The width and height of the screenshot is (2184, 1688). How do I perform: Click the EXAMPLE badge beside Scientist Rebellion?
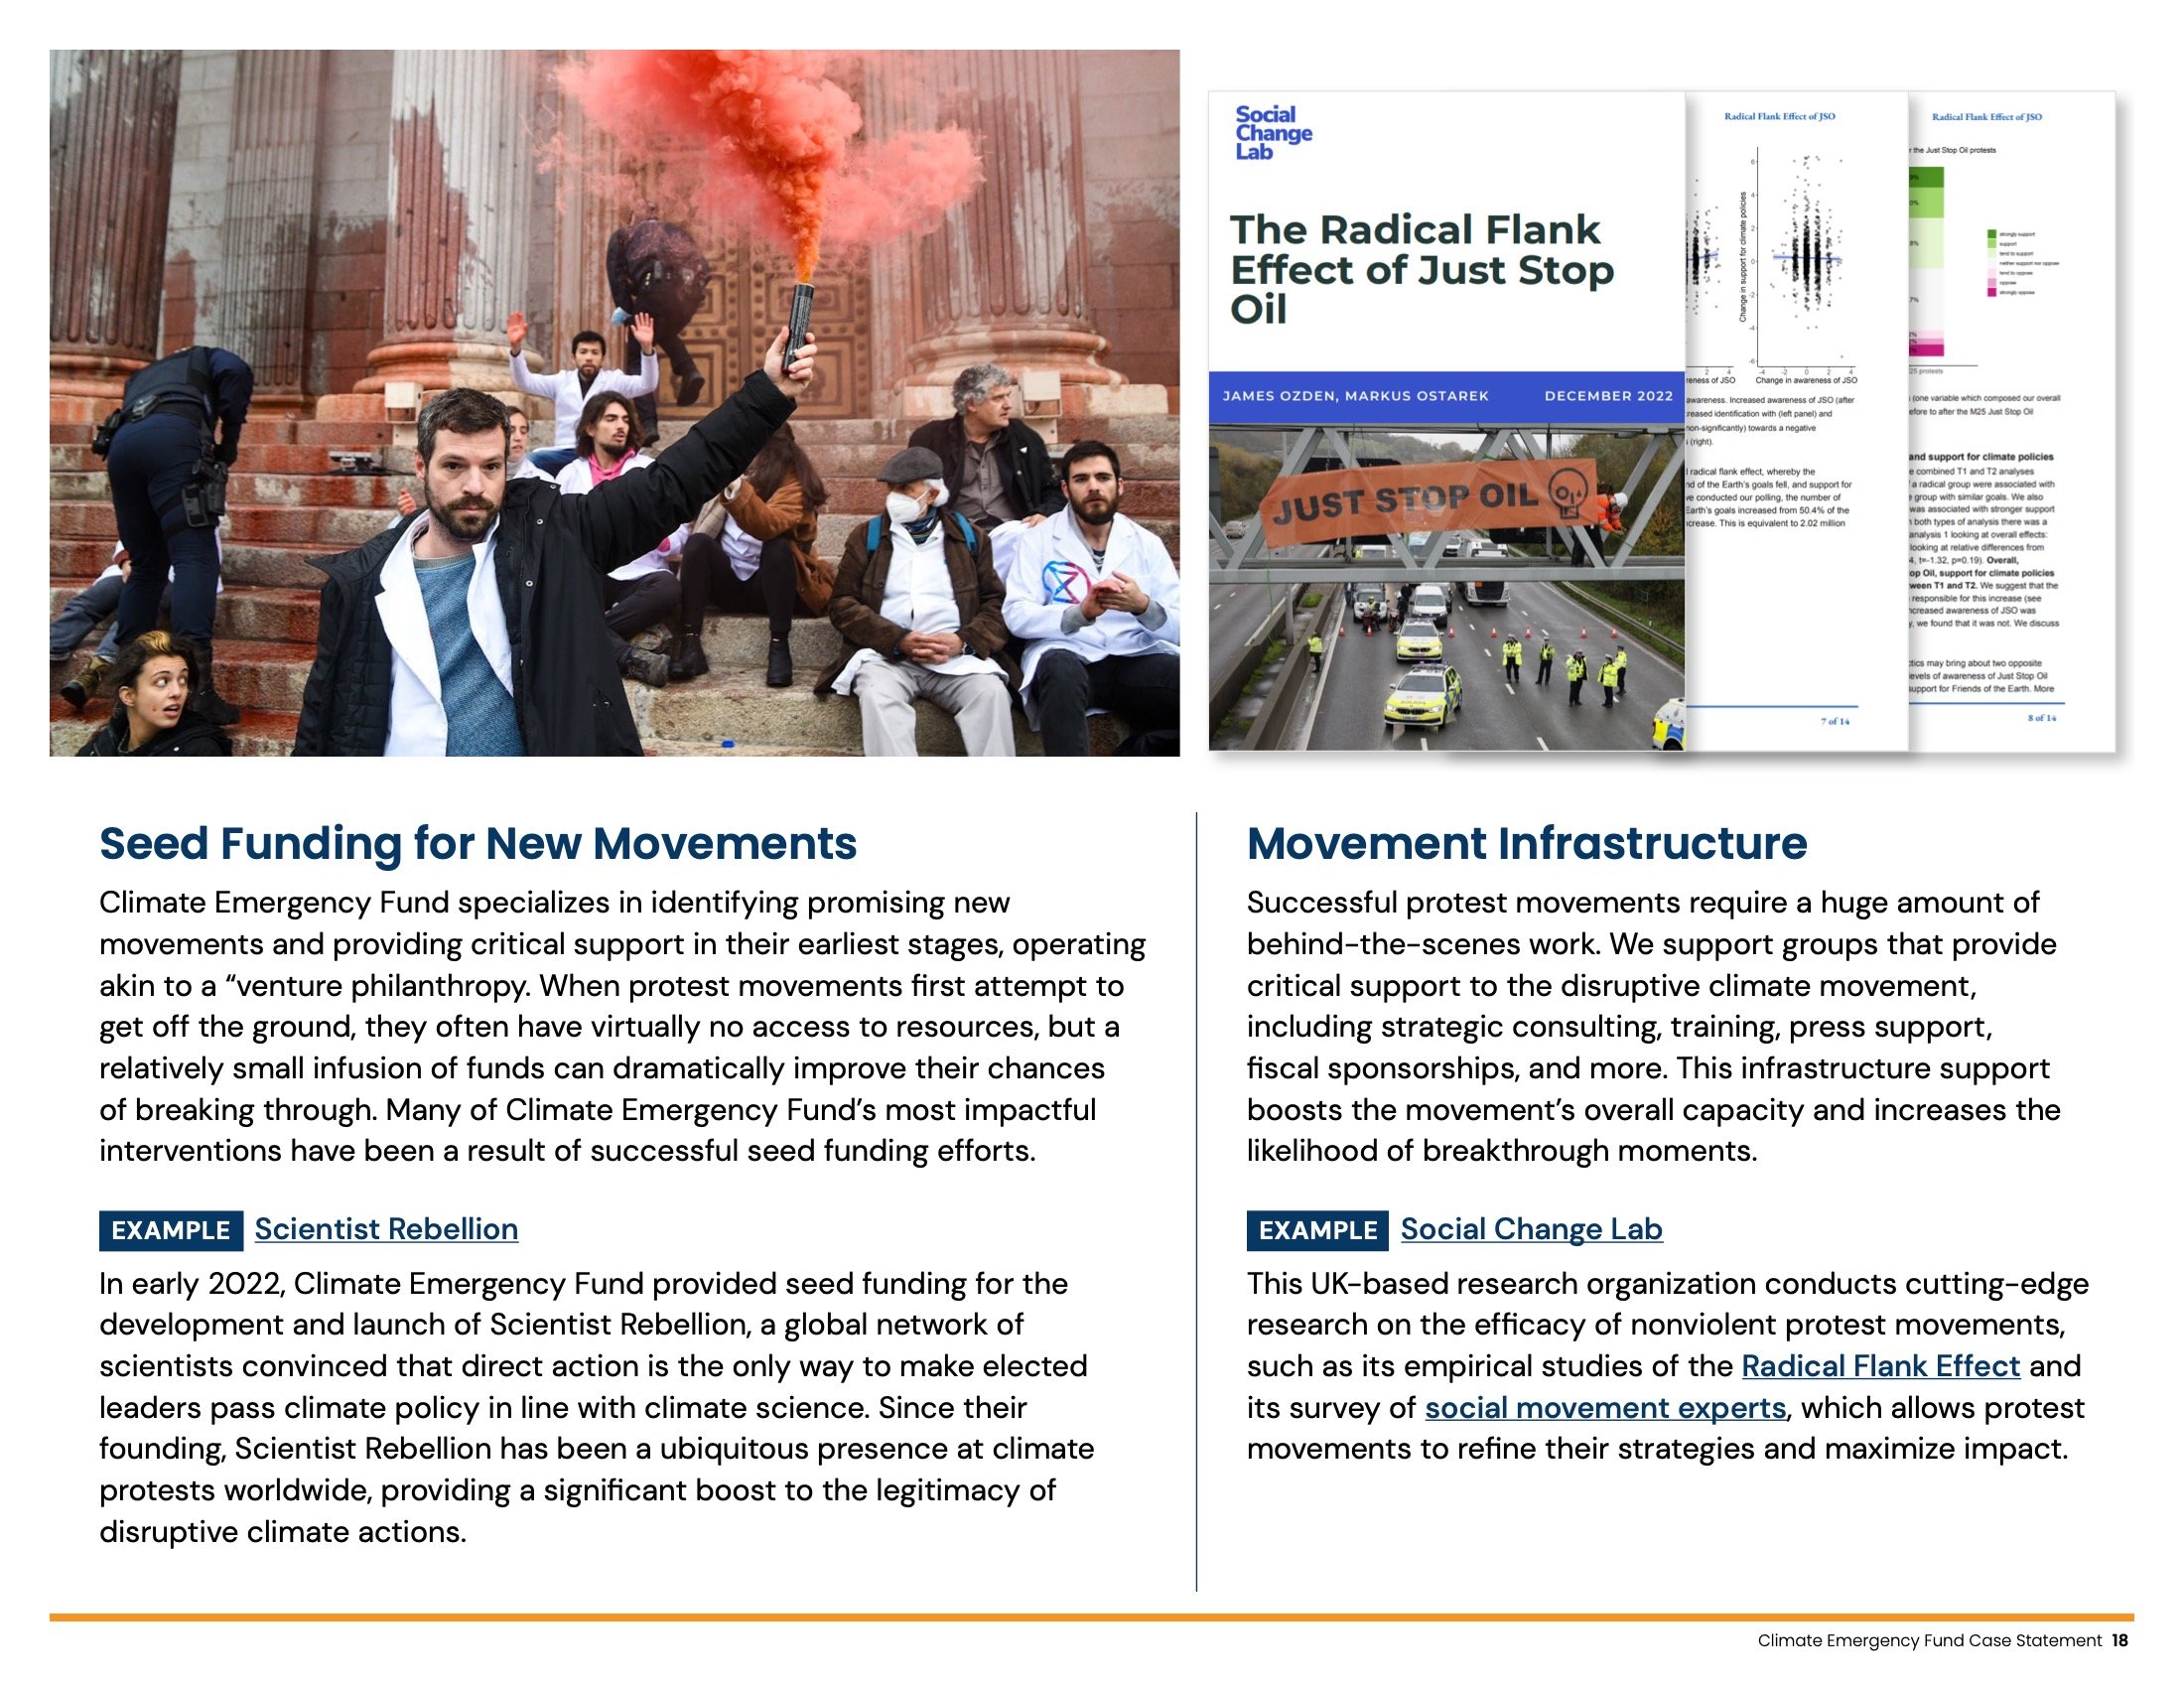pyautogui.click(x=171, y=1230)
